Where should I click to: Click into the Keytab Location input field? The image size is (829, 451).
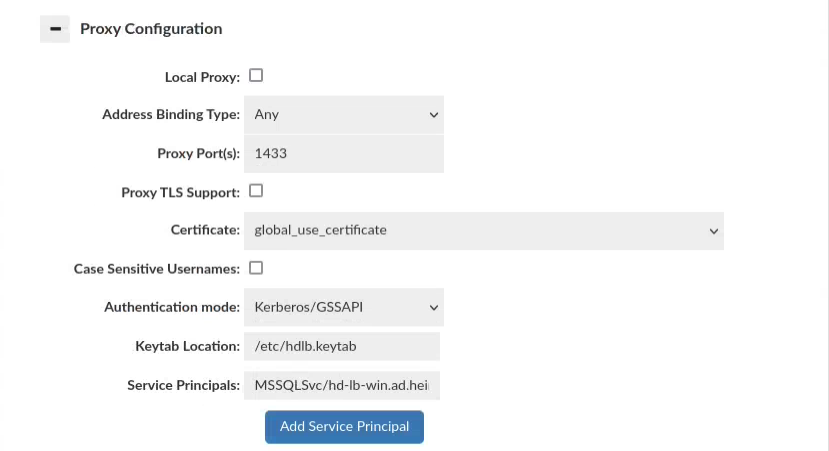point(341,347)
